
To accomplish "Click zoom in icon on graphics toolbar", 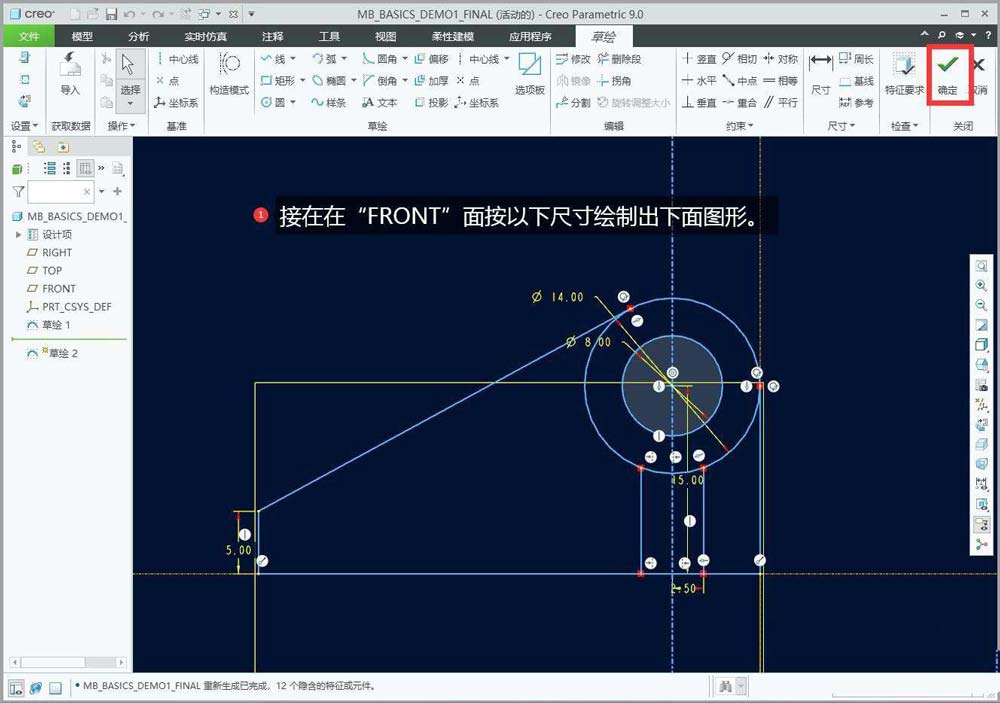I will coord(982,286).
